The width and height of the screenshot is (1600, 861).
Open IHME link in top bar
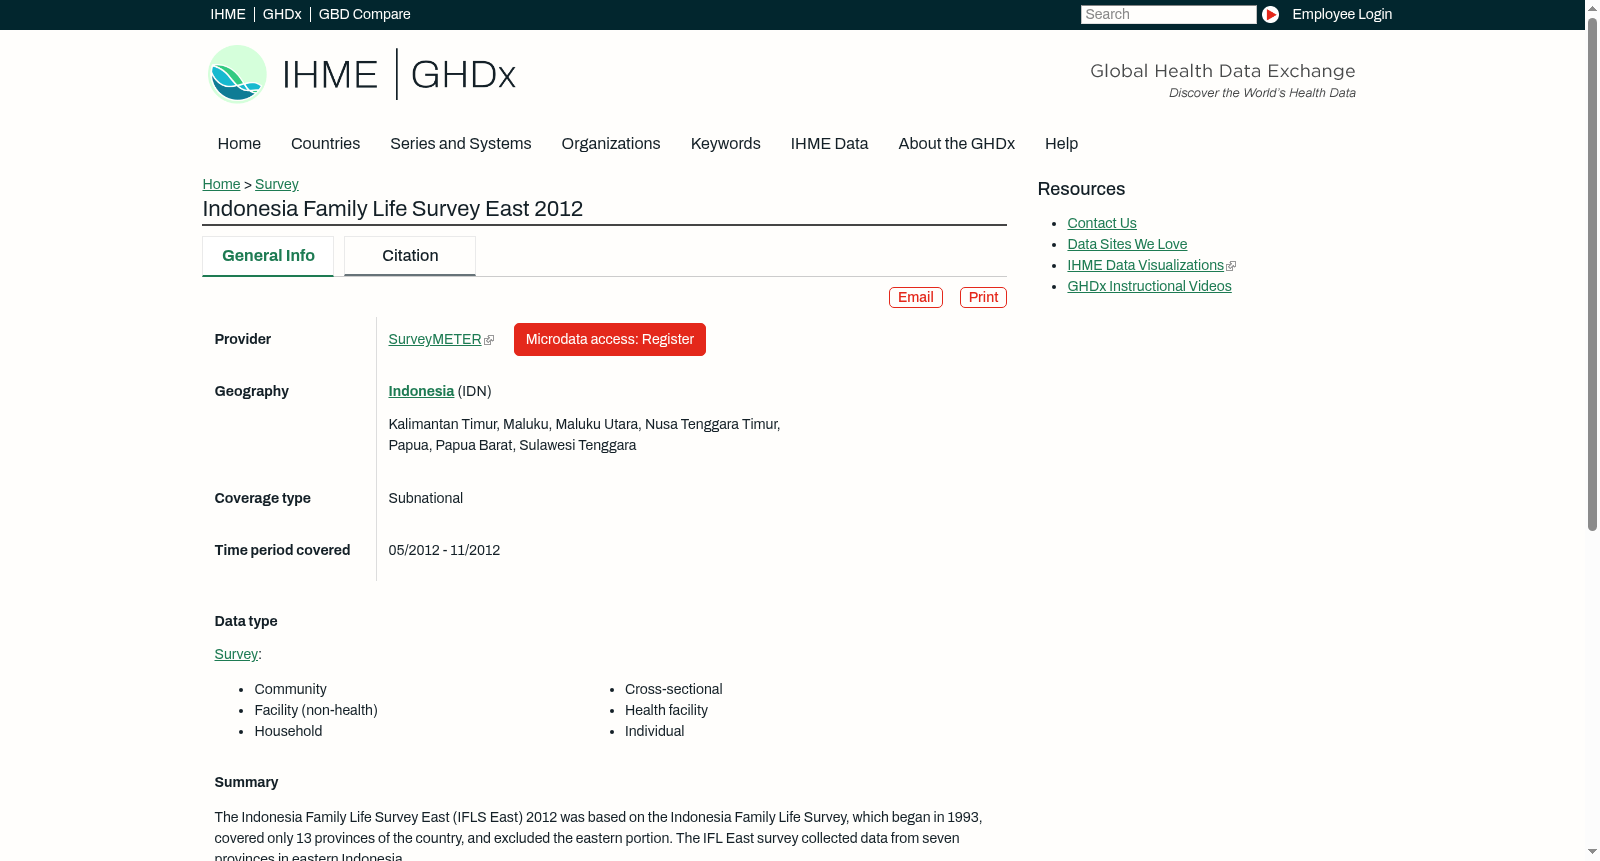pos(228,14)
